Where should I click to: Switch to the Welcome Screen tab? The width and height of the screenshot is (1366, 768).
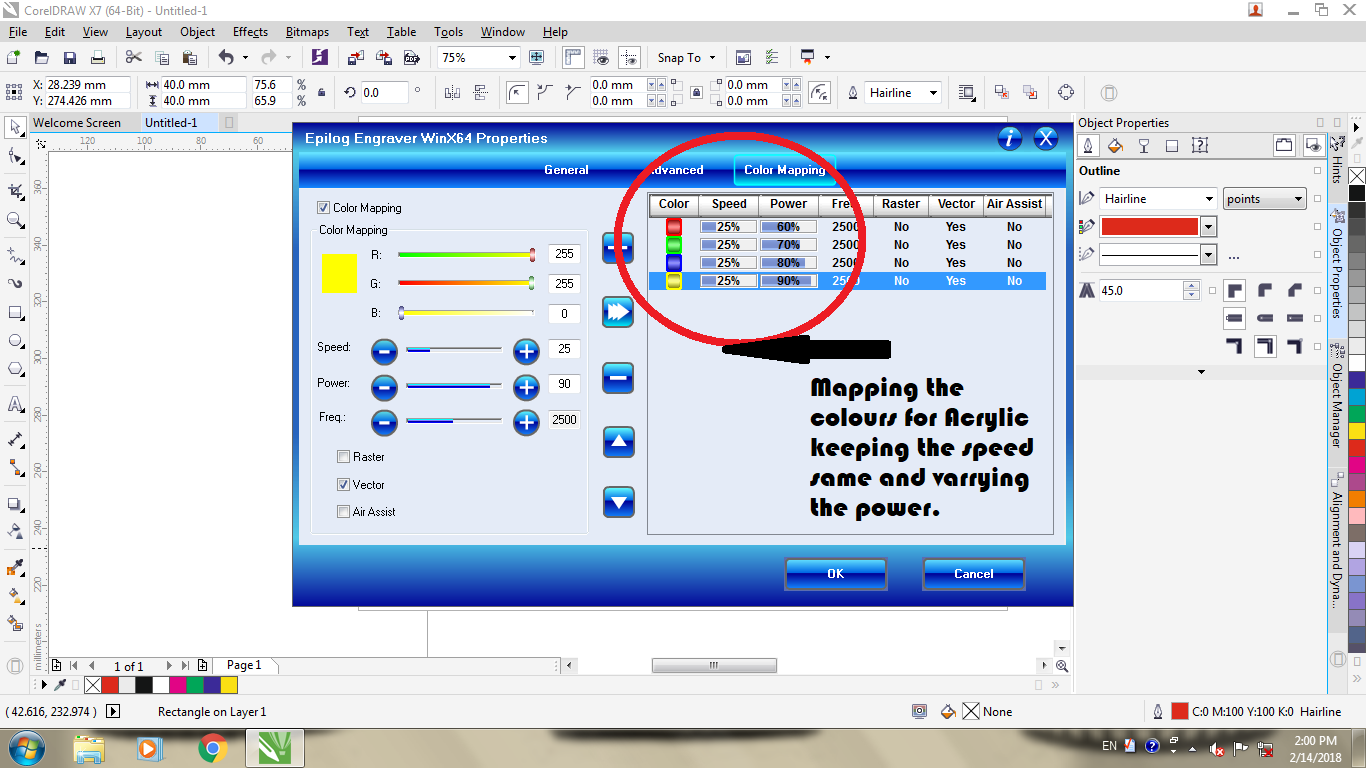77,123
